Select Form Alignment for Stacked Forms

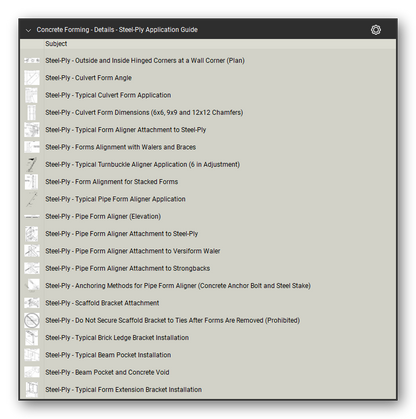click(x=111, y=182)
